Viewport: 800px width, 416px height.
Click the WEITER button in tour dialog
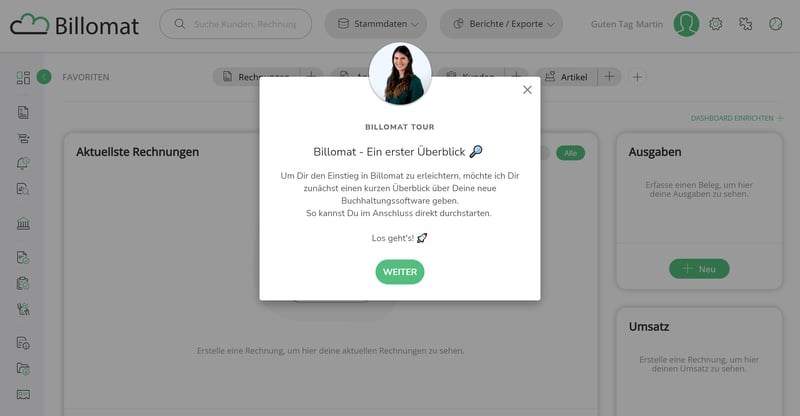399,272
